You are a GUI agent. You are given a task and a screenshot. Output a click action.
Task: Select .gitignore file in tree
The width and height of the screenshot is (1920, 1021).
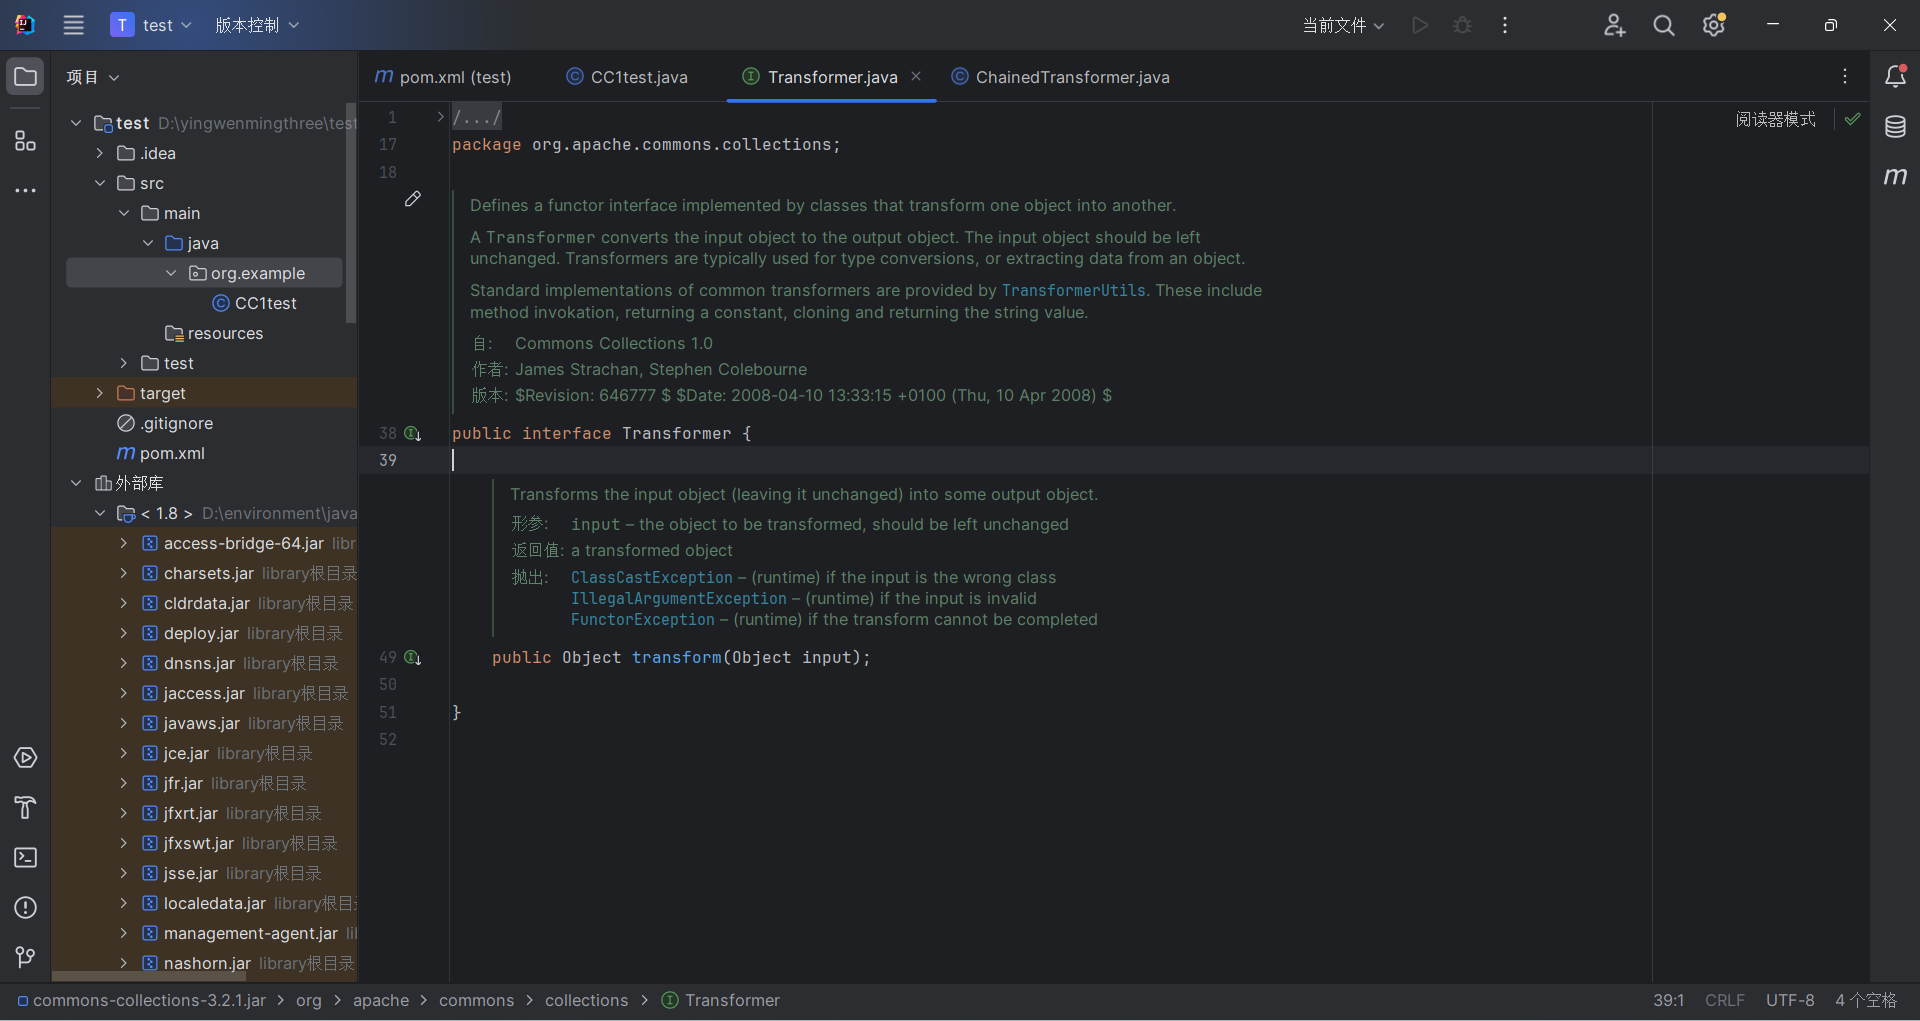click(x=165, y=423)
